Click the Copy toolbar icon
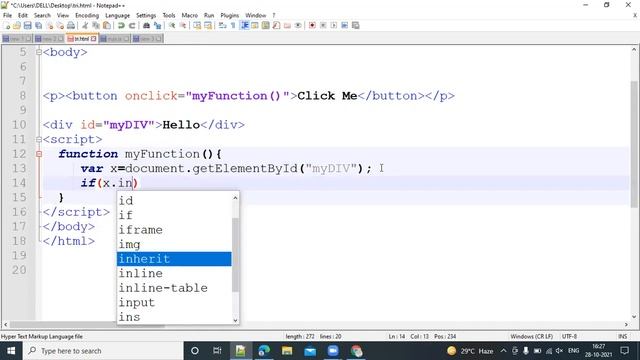 [96, 25]
